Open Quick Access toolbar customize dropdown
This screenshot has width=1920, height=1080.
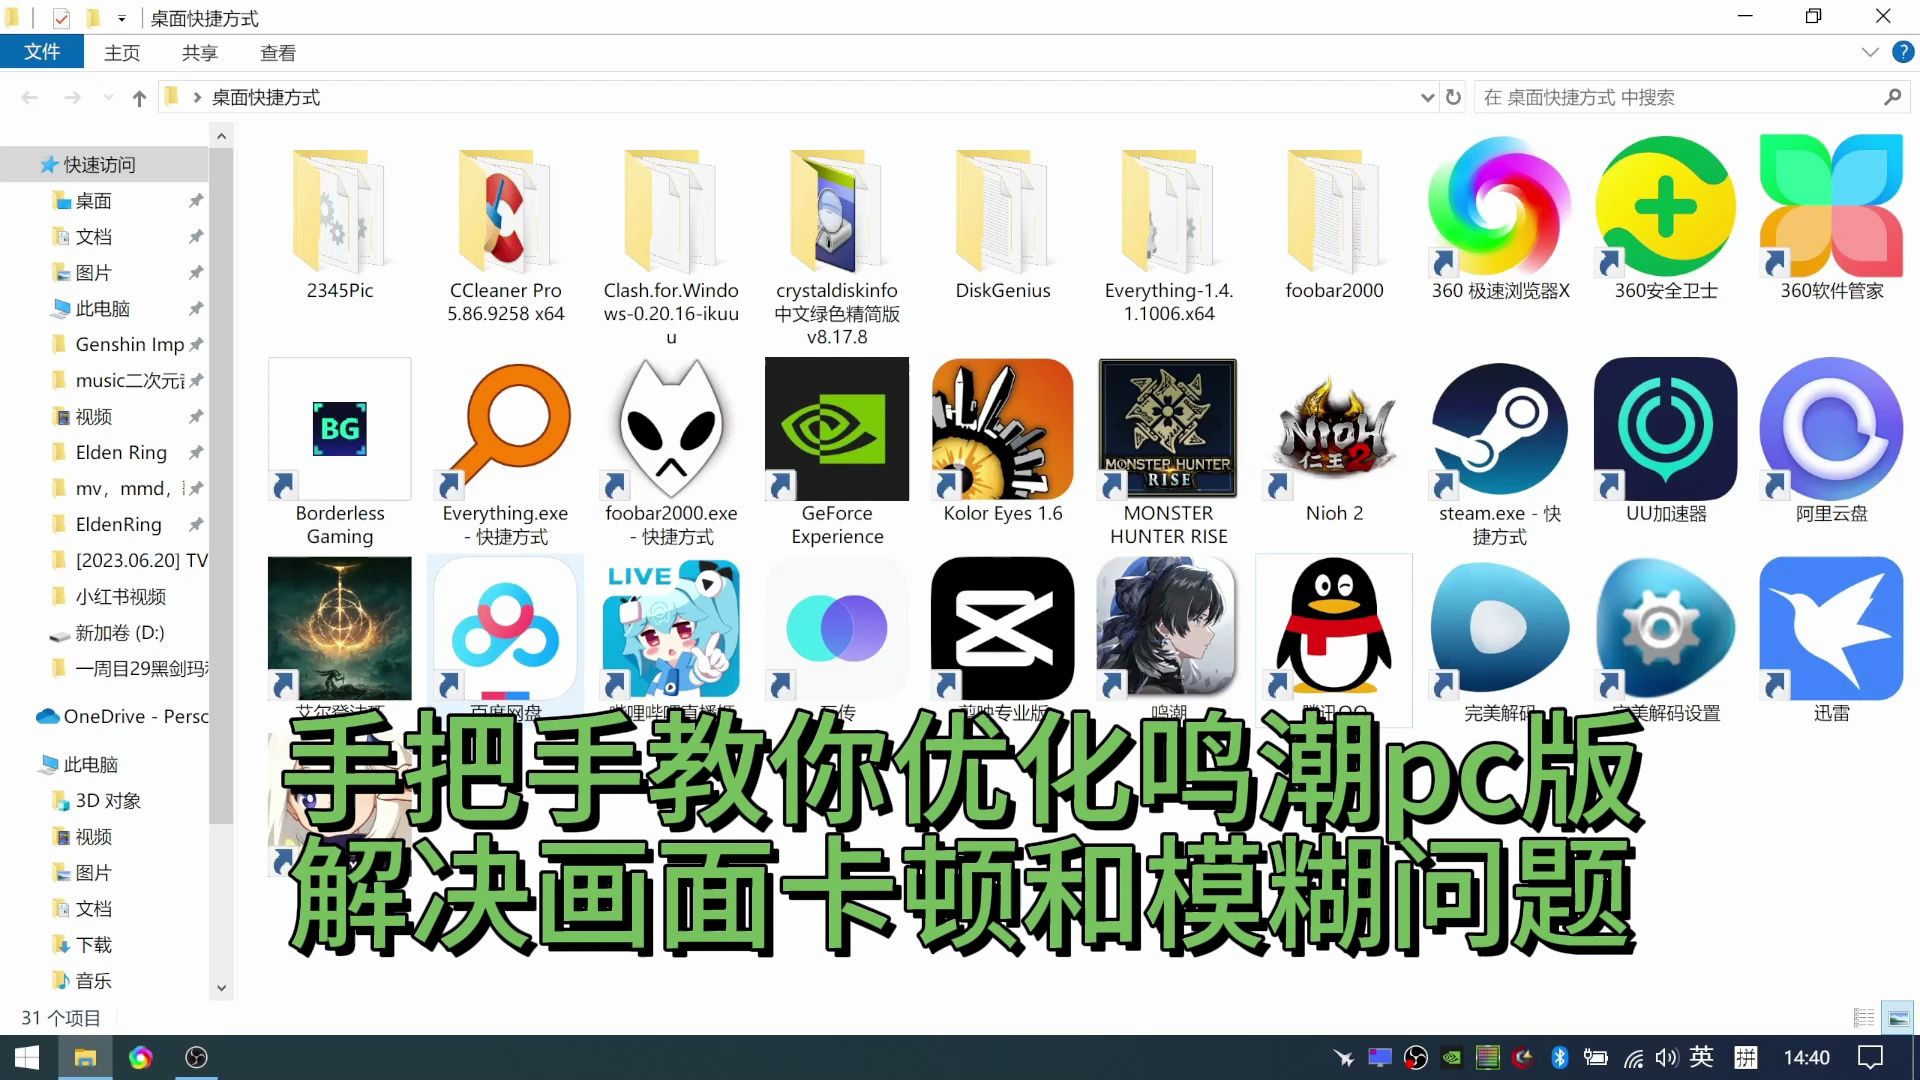click(121, 18)
